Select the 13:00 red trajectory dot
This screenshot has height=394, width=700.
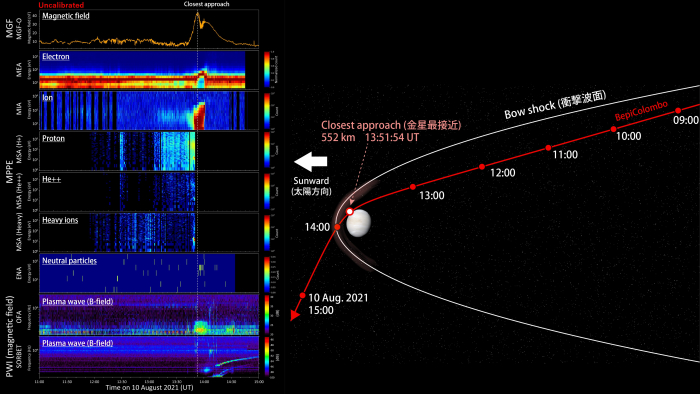pyautogui.click(x=413, y=187)
